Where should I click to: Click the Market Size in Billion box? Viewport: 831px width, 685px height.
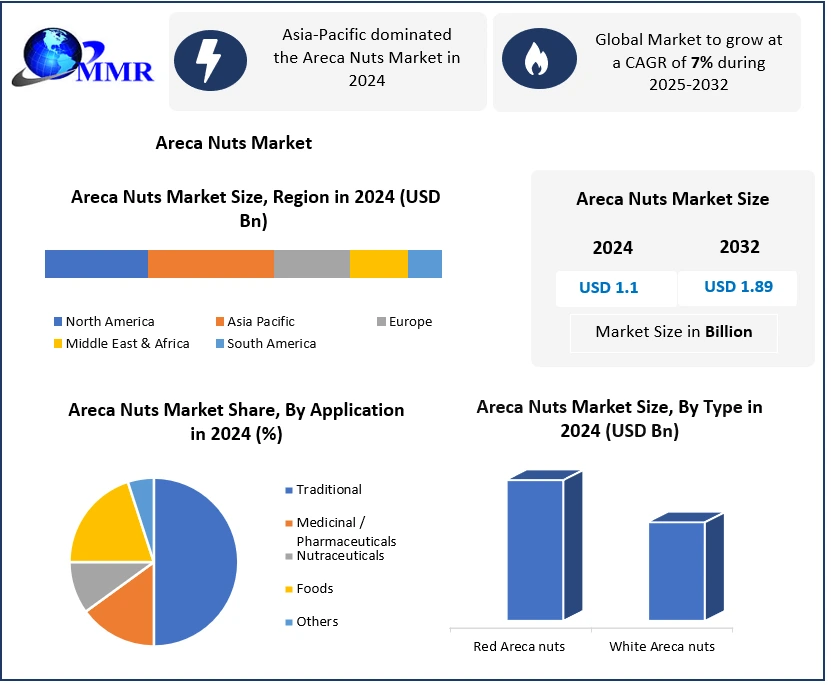pos(673,332)
